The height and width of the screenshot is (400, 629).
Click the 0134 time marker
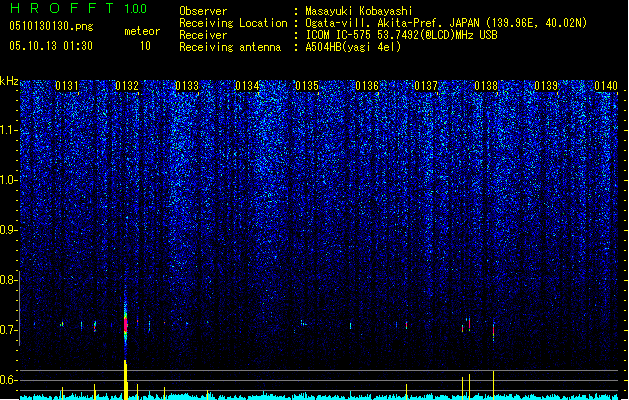pyautogui.click(x=247, y=86)
